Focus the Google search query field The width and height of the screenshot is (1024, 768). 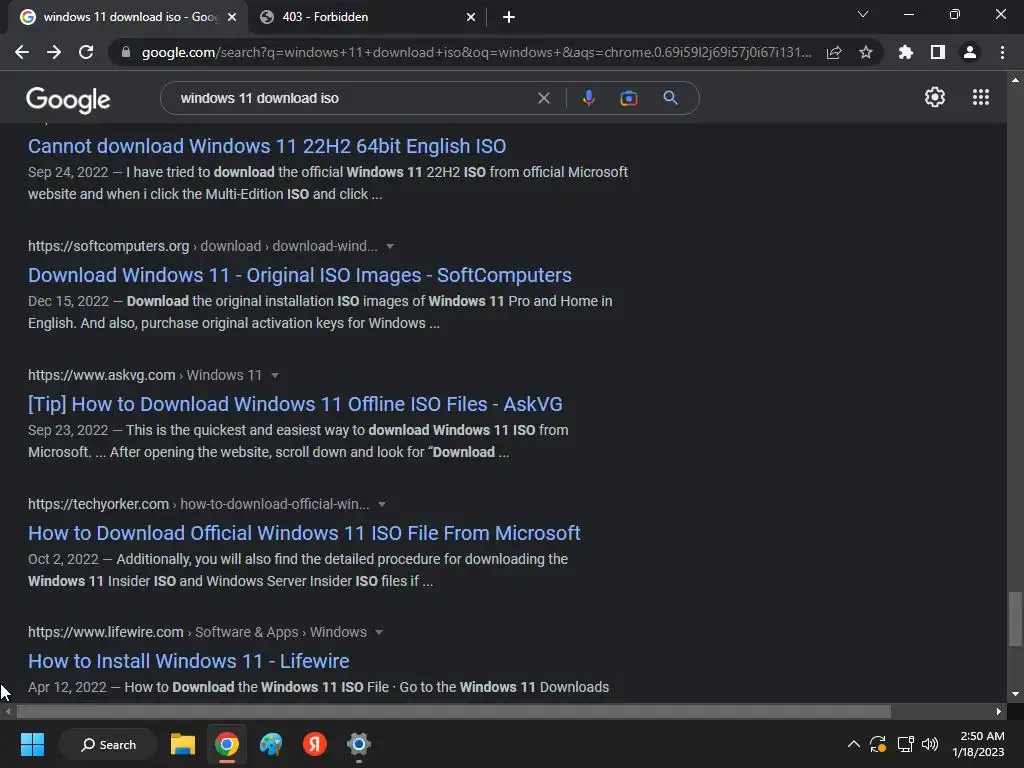353,98
